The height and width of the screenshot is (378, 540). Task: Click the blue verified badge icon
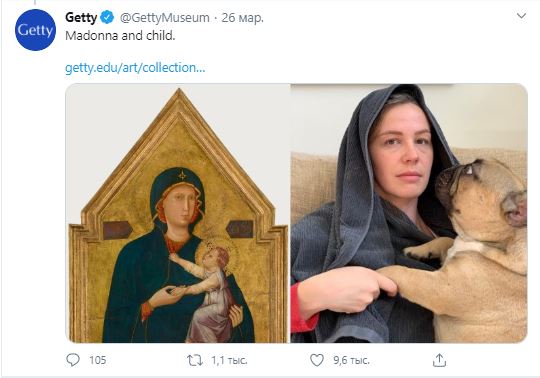(107, 17)
